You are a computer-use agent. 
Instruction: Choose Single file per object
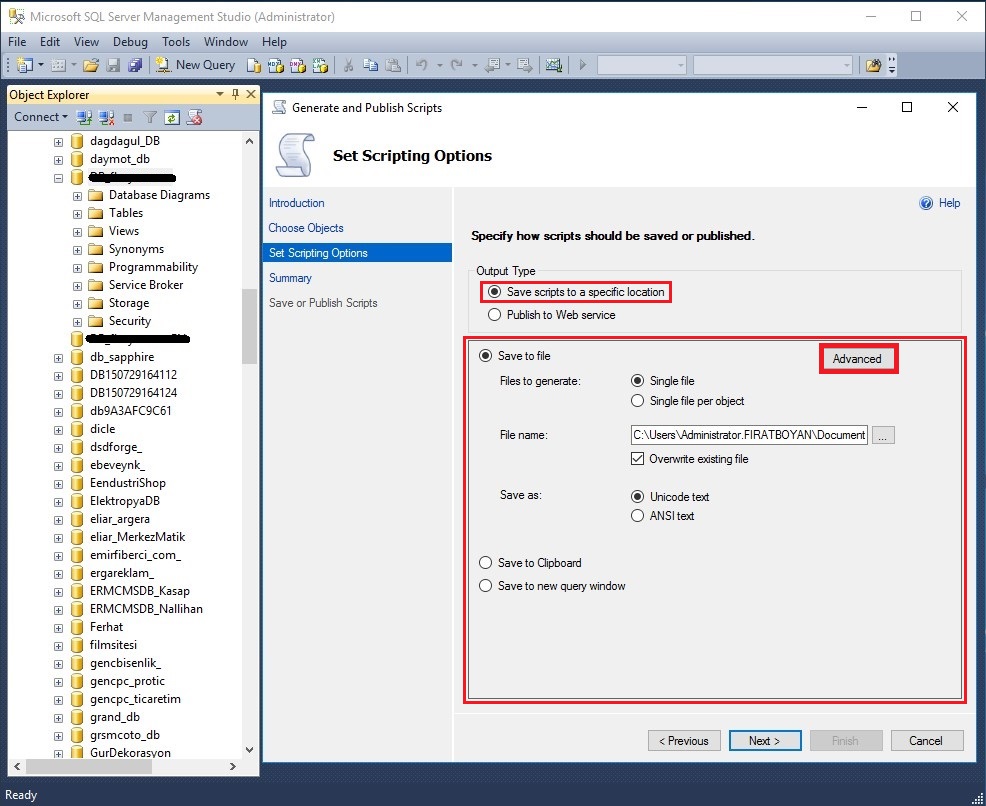pos(637,401)
